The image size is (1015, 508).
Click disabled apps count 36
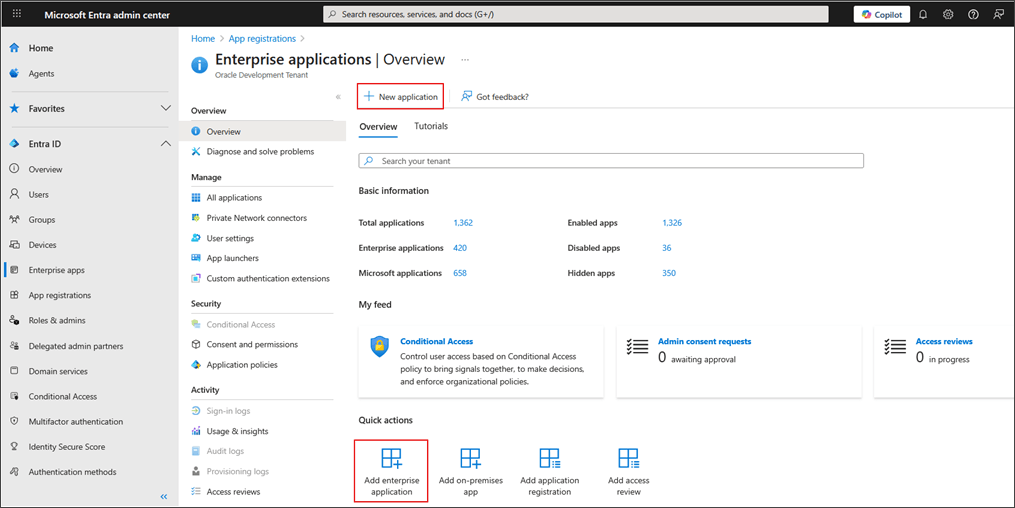pyautogui.click(x=667, y=248)
